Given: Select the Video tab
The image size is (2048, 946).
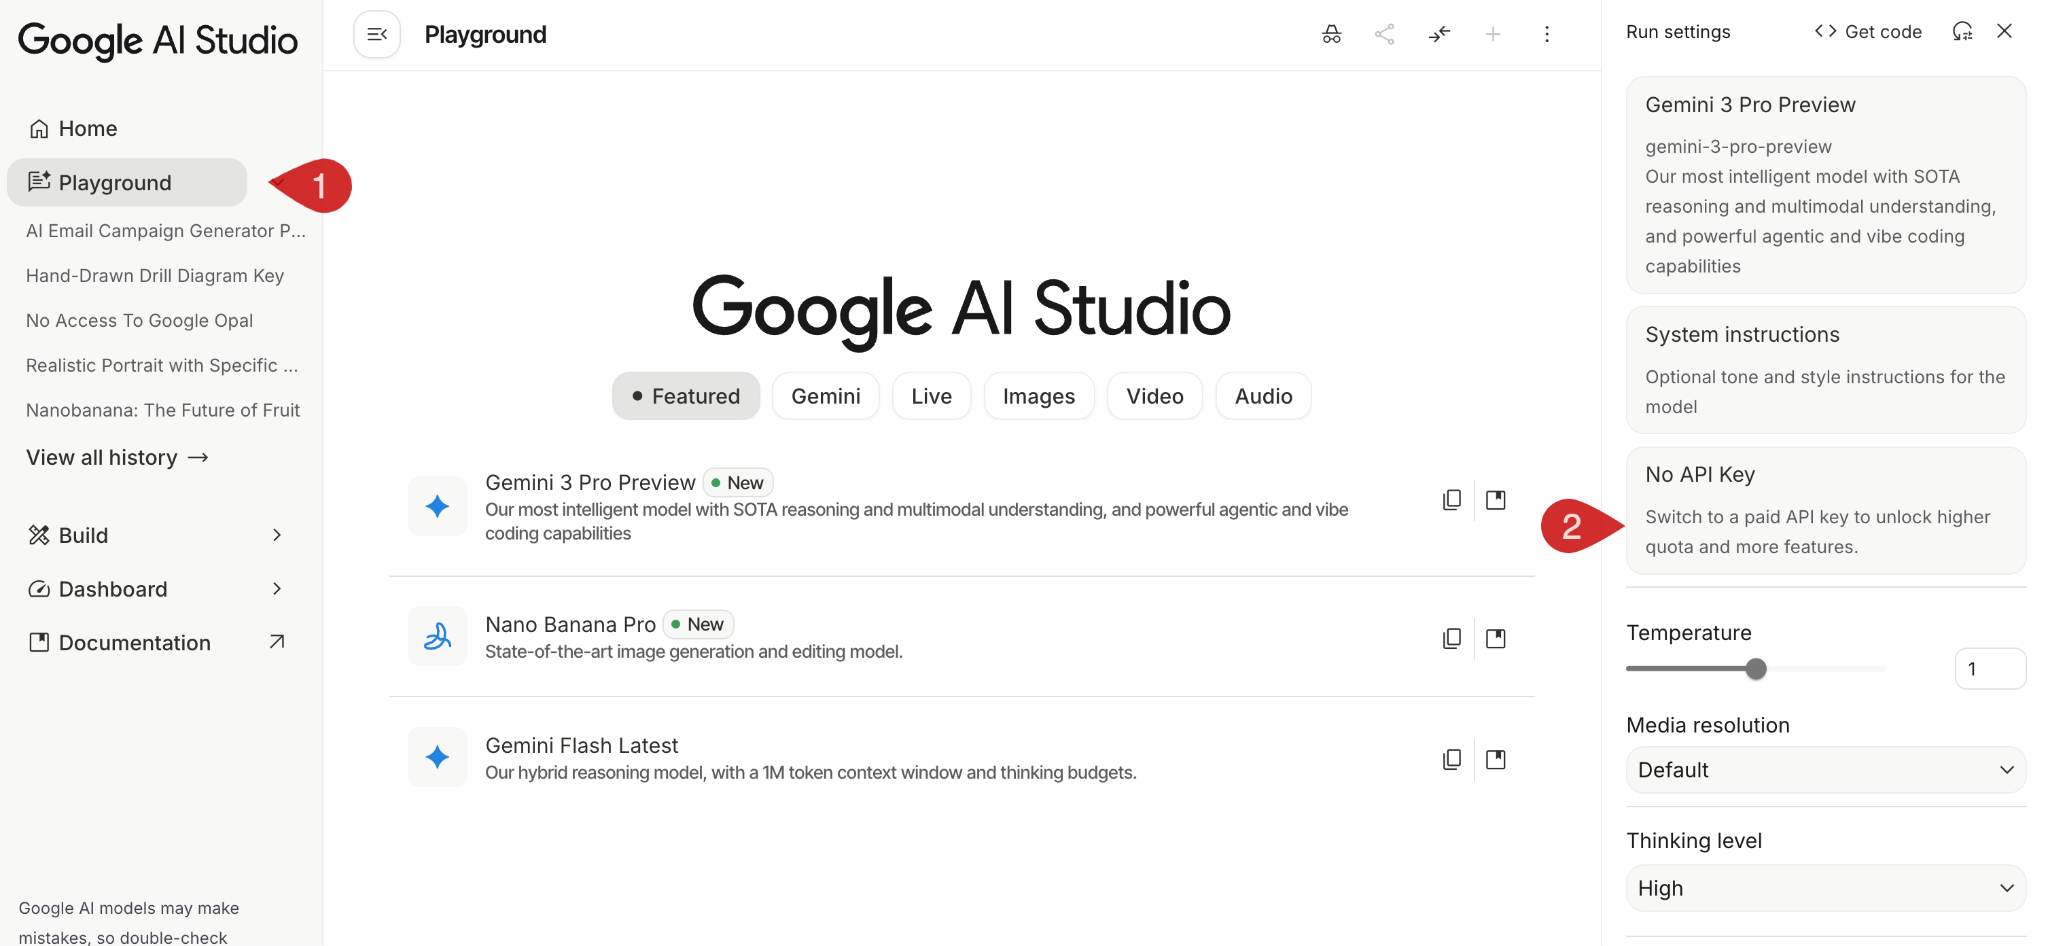Looking at the screenshot, I should tap(1155, 396).
